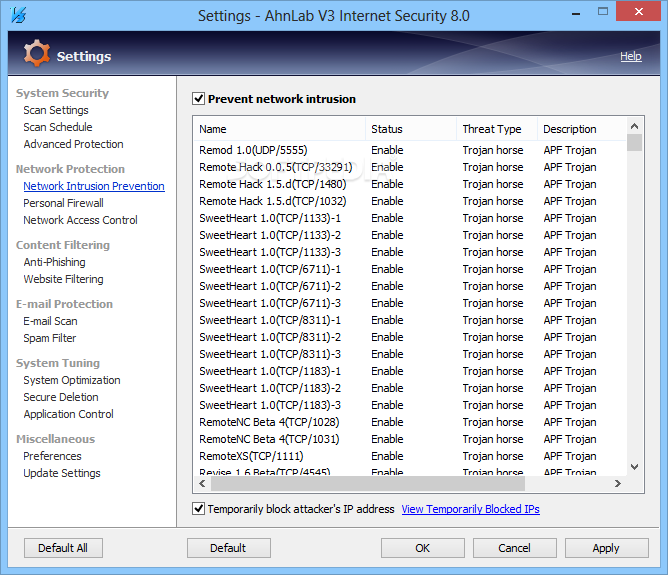
Task: Click the horizontal scrollbar thumb
Action: [368, 483]
